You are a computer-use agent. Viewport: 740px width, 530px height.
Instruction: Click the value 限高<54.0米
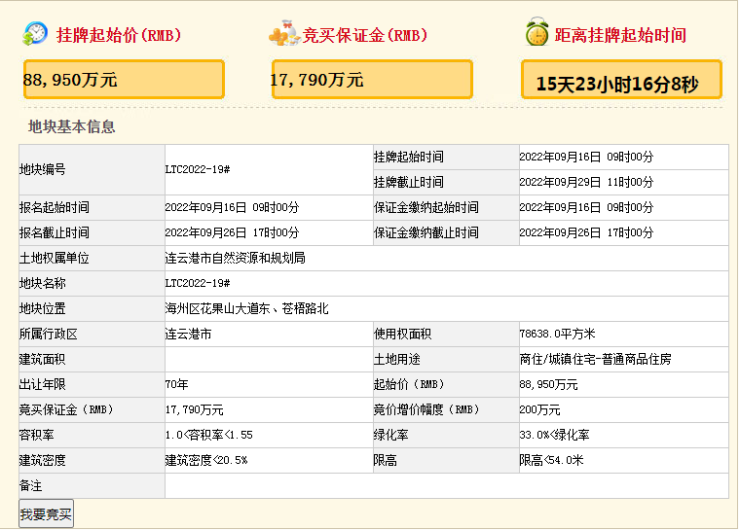click(x=551, y=461)
